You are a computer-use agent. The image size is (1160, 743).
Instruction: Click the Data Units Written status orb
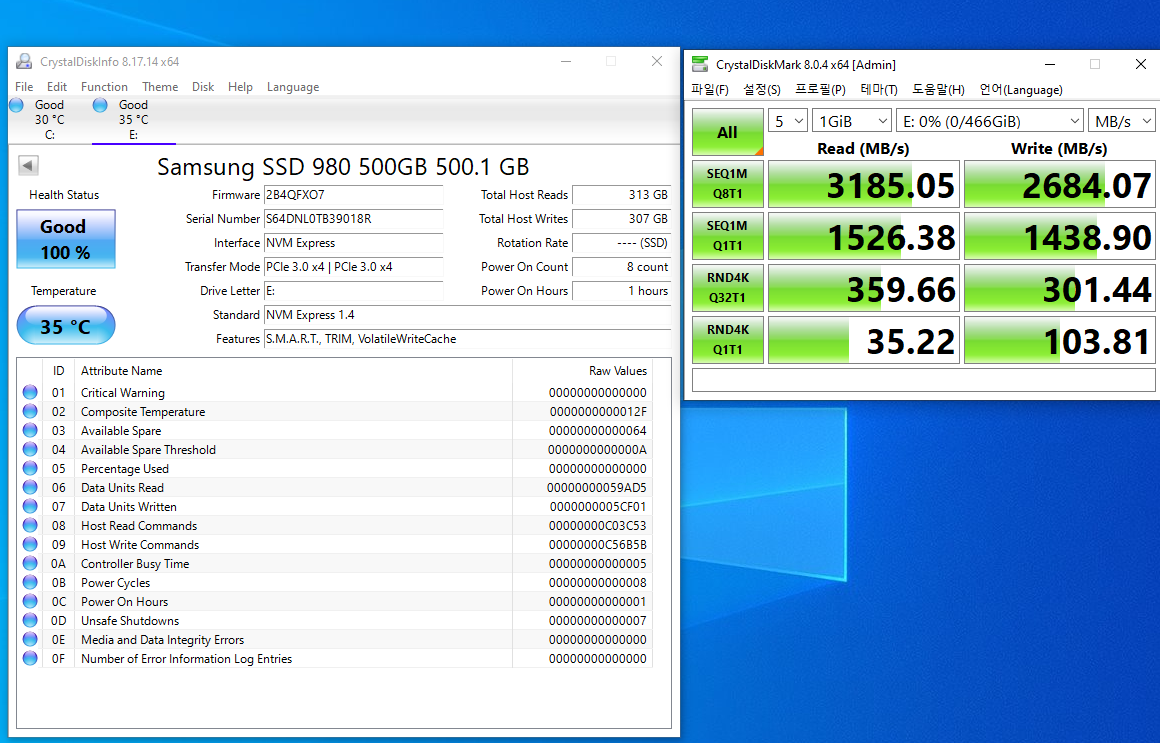point(30,506)
